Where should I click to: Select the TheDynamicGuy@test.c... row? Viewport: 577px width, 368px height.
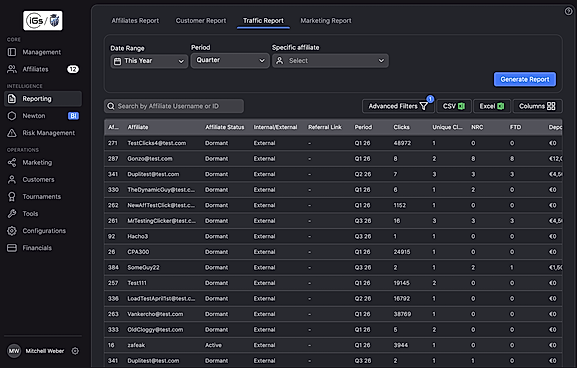[333, 190]
